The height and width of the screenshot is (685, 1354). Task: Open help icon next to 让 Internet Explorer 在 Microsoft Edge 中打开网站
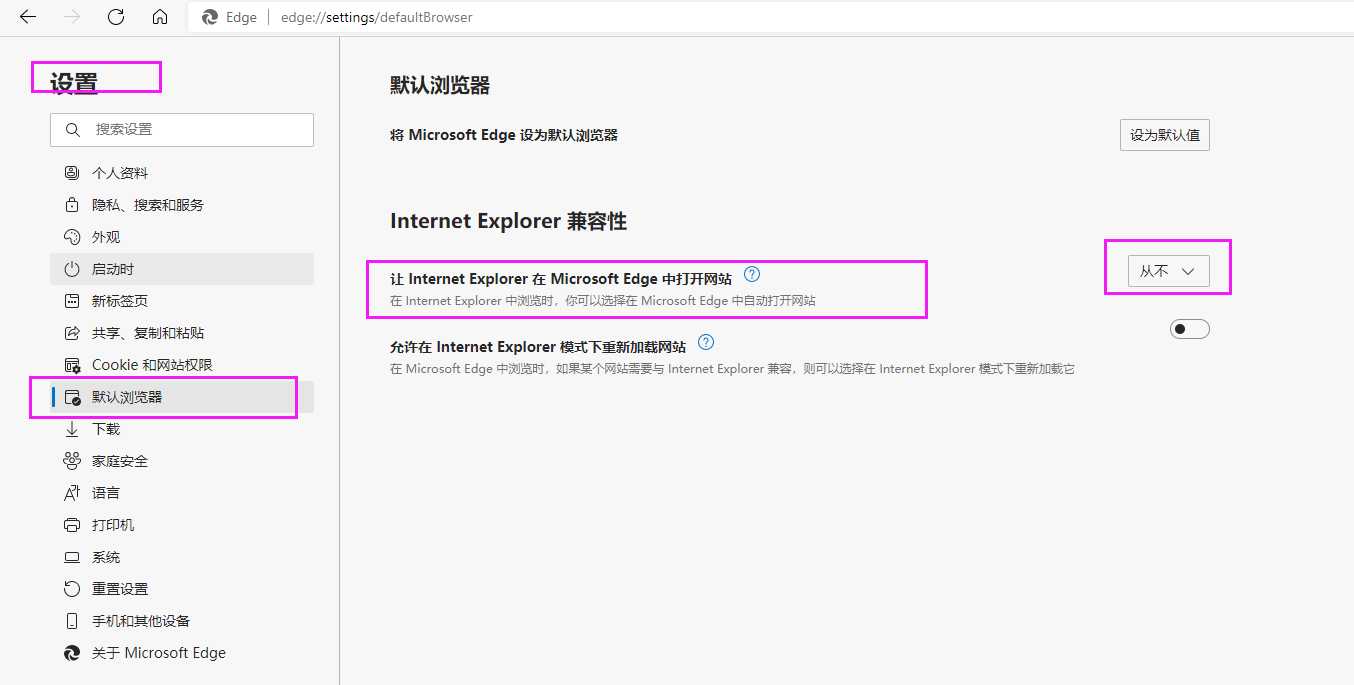tap(752, 274)
